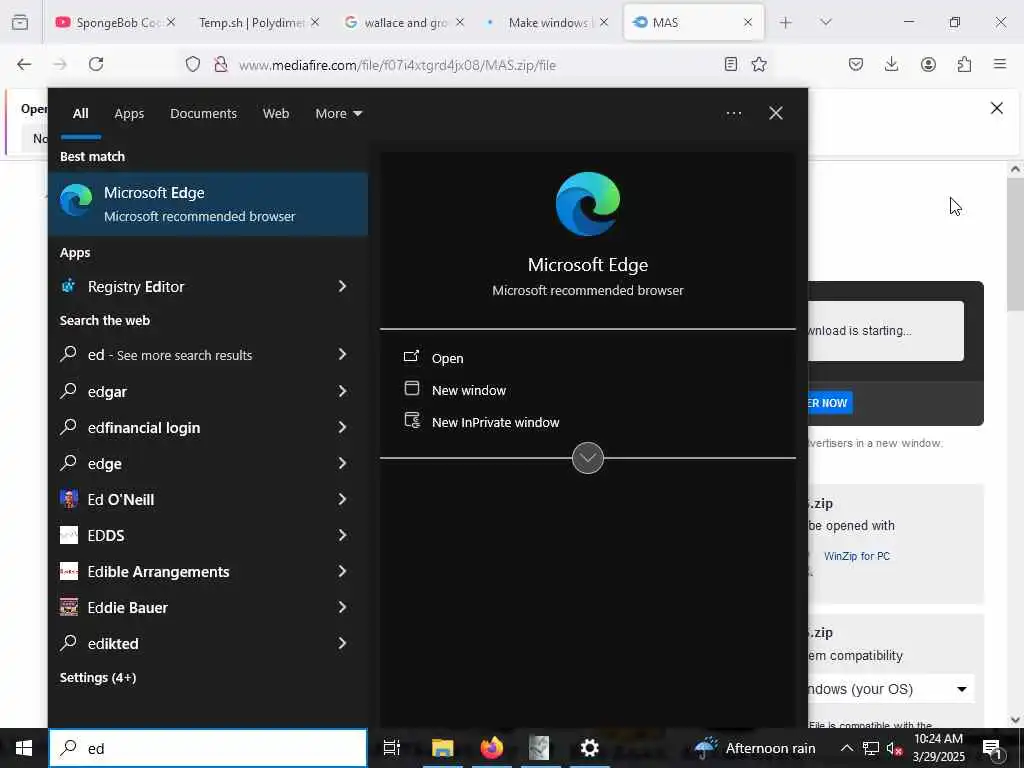Toggle reader view icon in address bar
Image resolution: width=1024 pixels, height=768 pixels.
pyautogui.click(x=731, y=64)
